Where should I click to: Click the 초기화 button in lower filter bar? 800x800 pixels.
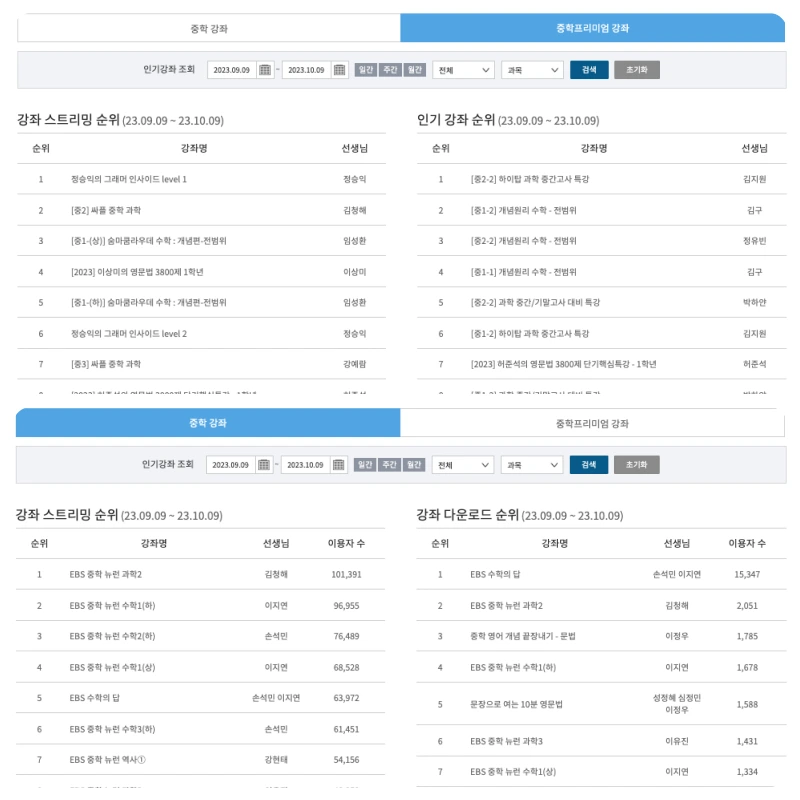tap(636, 464)
